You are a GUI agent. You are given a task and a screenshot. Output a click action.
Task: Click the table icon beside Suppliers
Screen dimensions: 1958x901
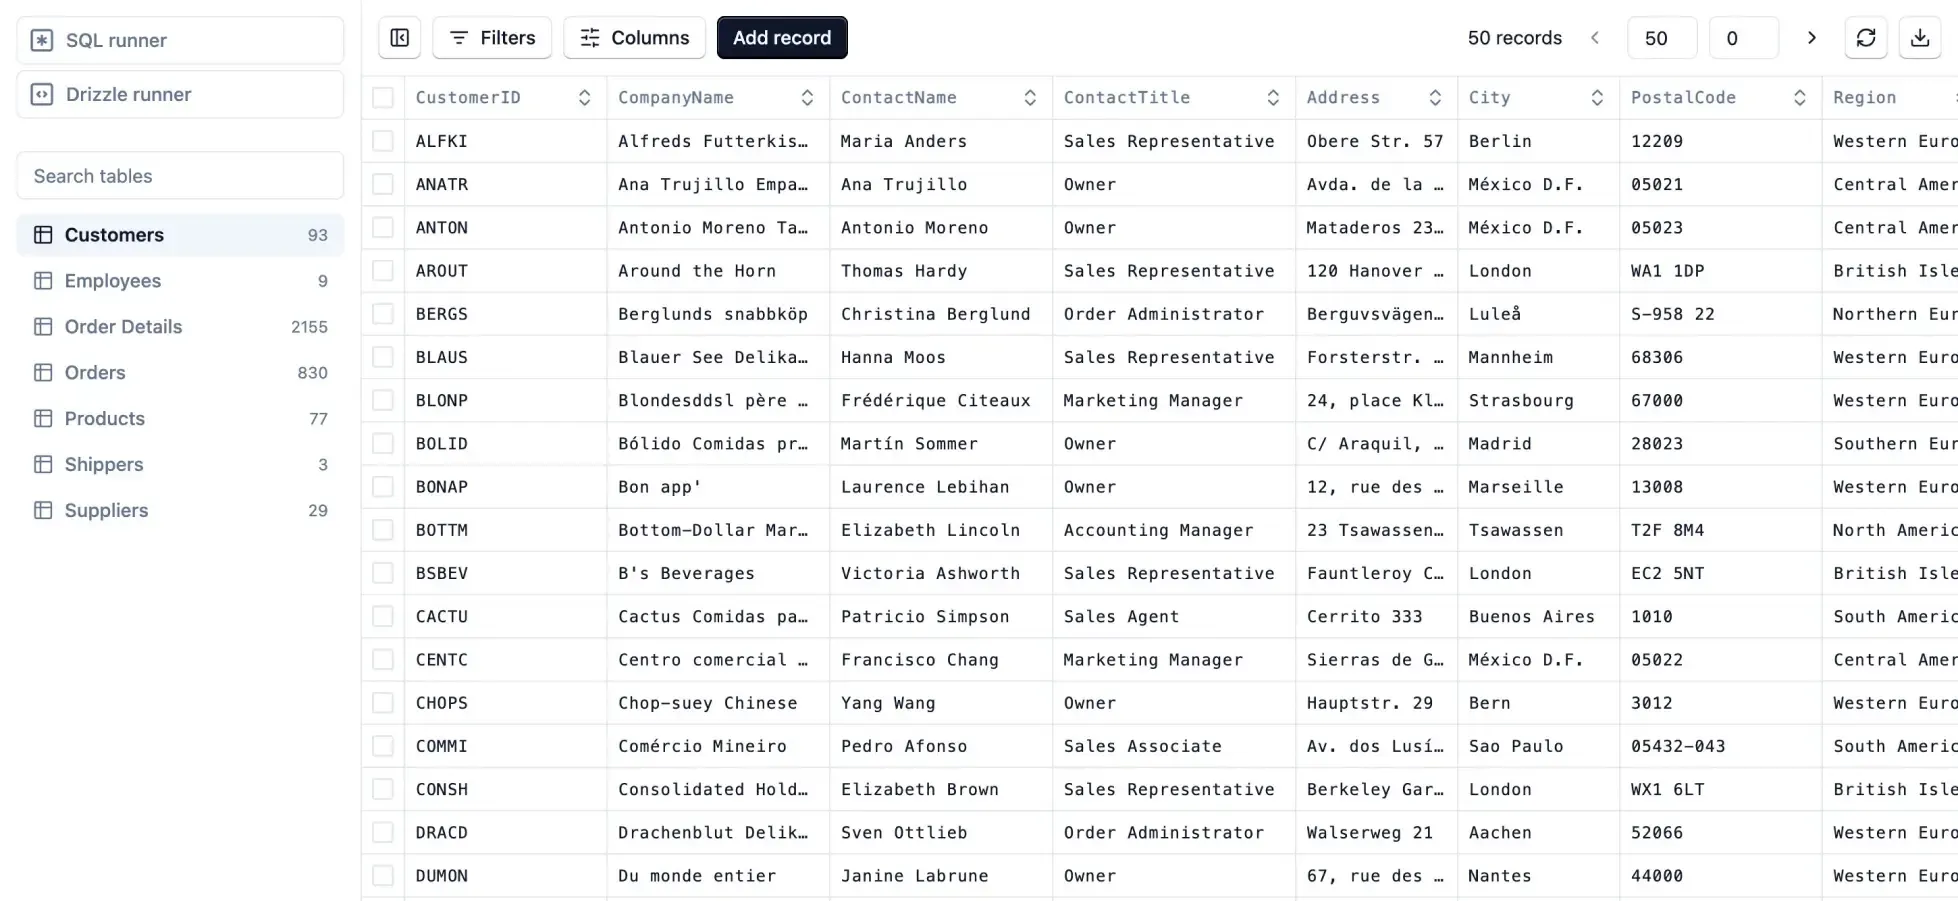42,510
